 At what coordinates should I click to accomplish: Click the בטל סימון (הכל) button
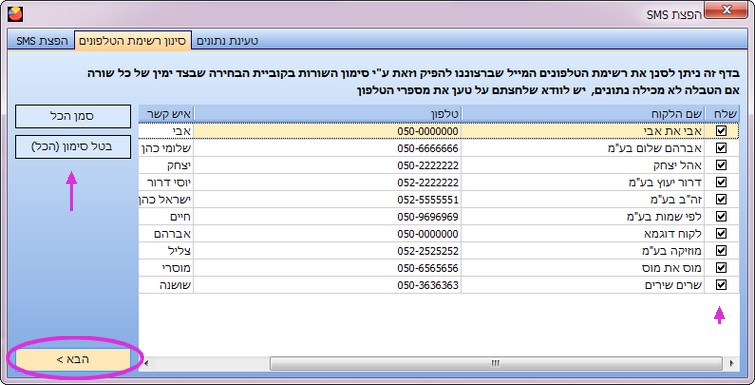point(73,147)
